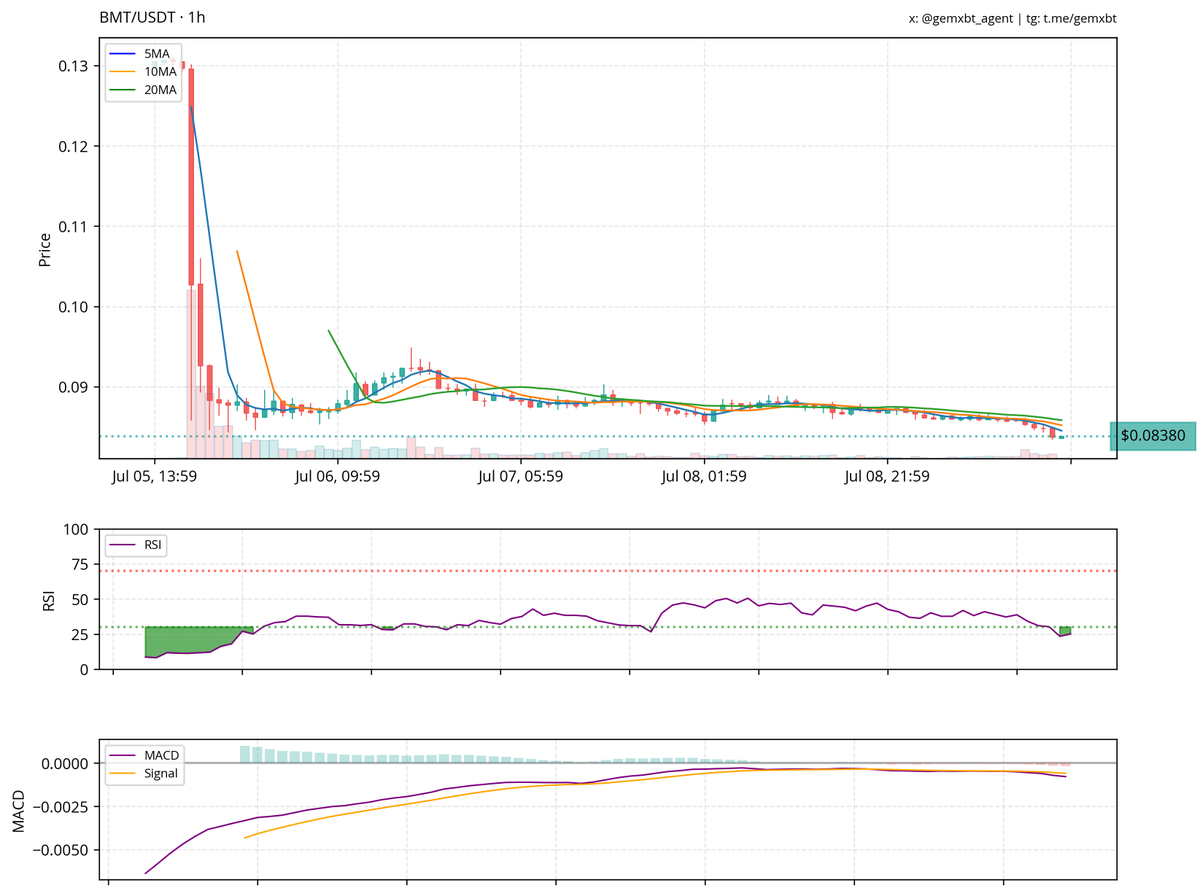The width and height of the screenshot is (1200, 896).
Task: Click the 0.09 price axis label
Action: [73, 387]
